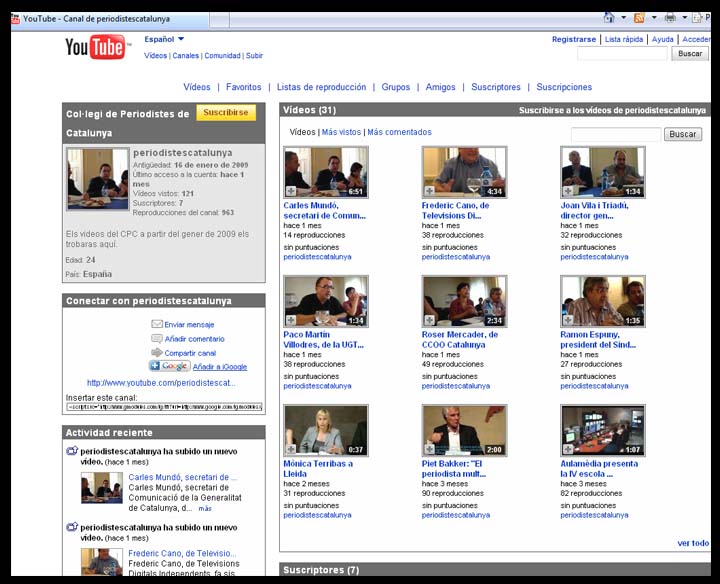Click in the top YouTube search field
This screenshot has height=584, width=720.
[x=622, y=54]
